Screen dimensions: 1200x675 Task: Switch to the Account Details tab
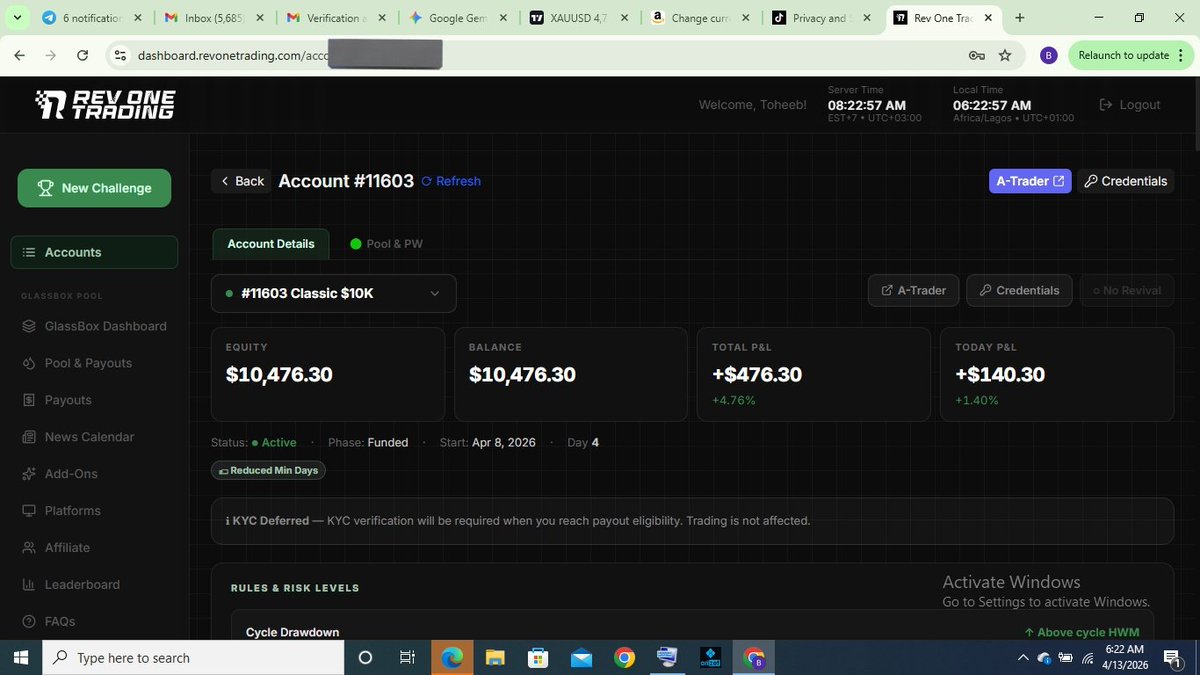click(x=271, y=244)
